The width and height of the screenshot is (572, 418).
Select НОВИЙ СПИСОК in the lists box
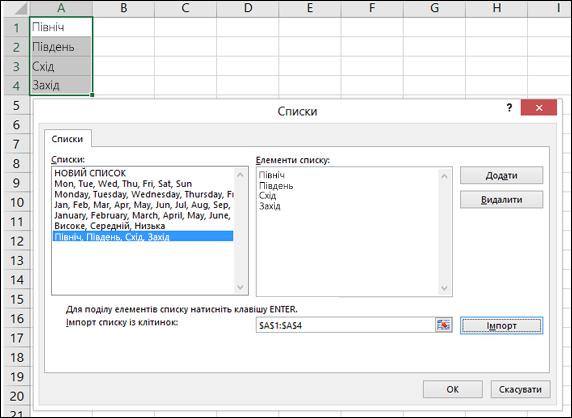coord(143,173)
